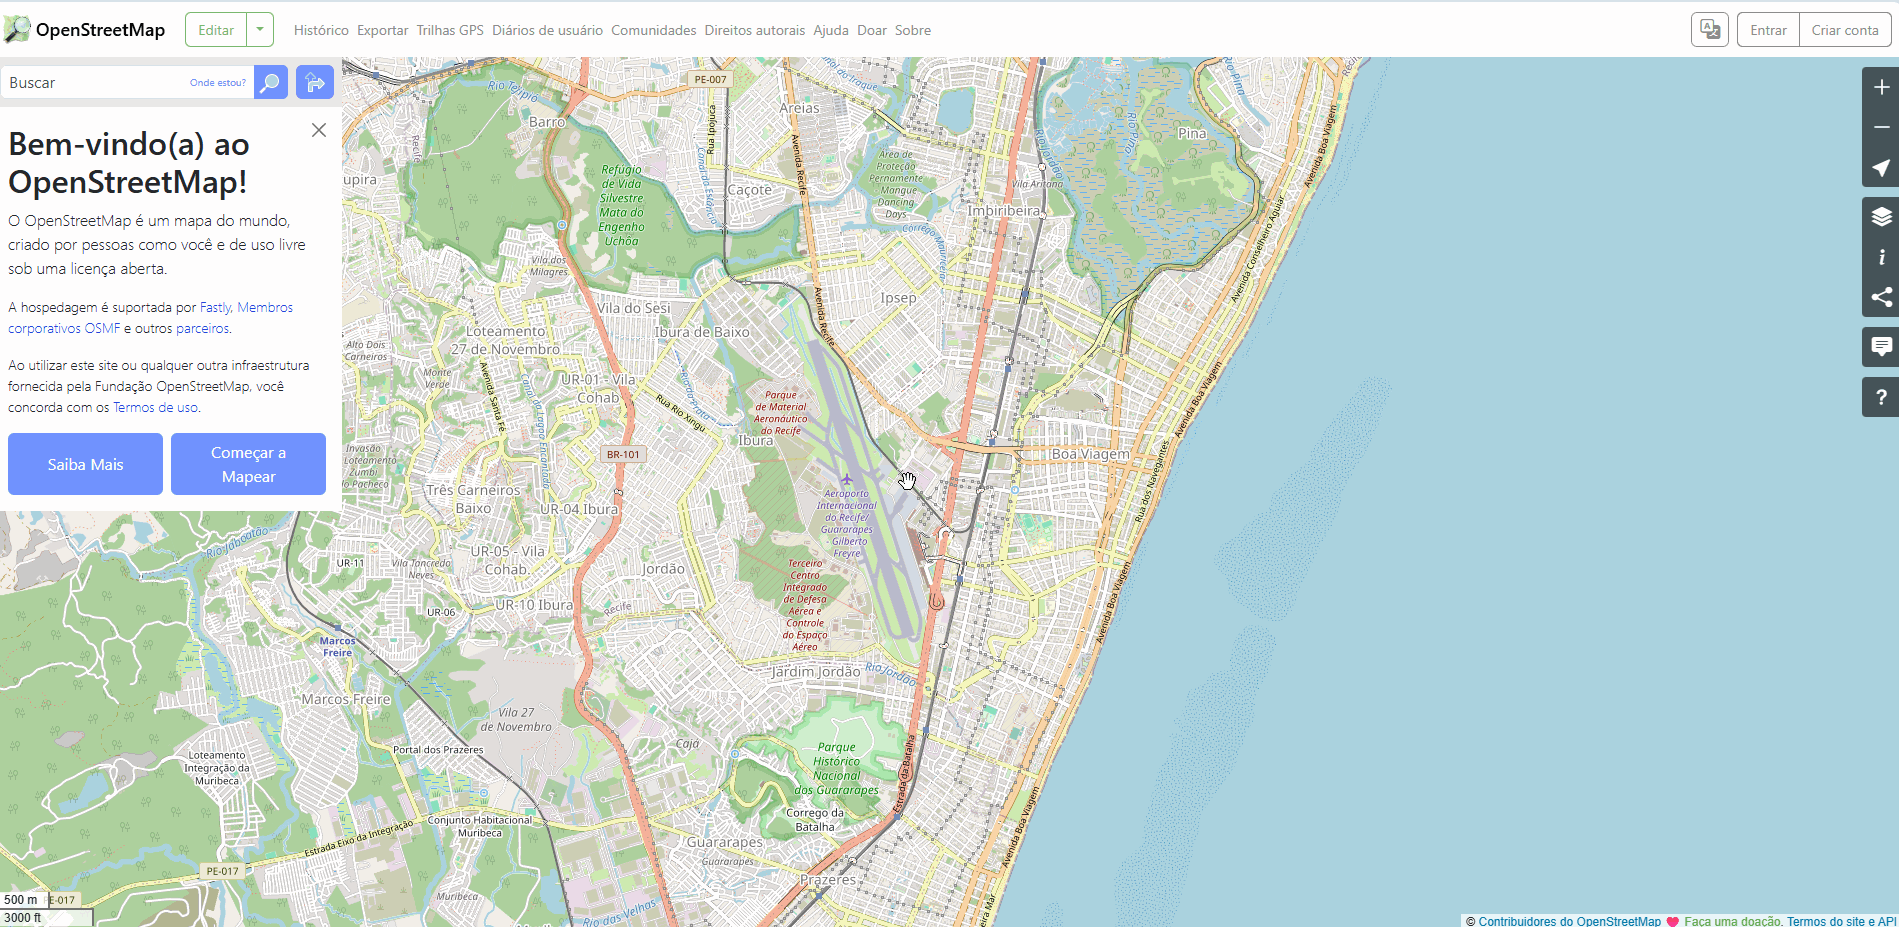Open the share map icon

(1880, 297)
